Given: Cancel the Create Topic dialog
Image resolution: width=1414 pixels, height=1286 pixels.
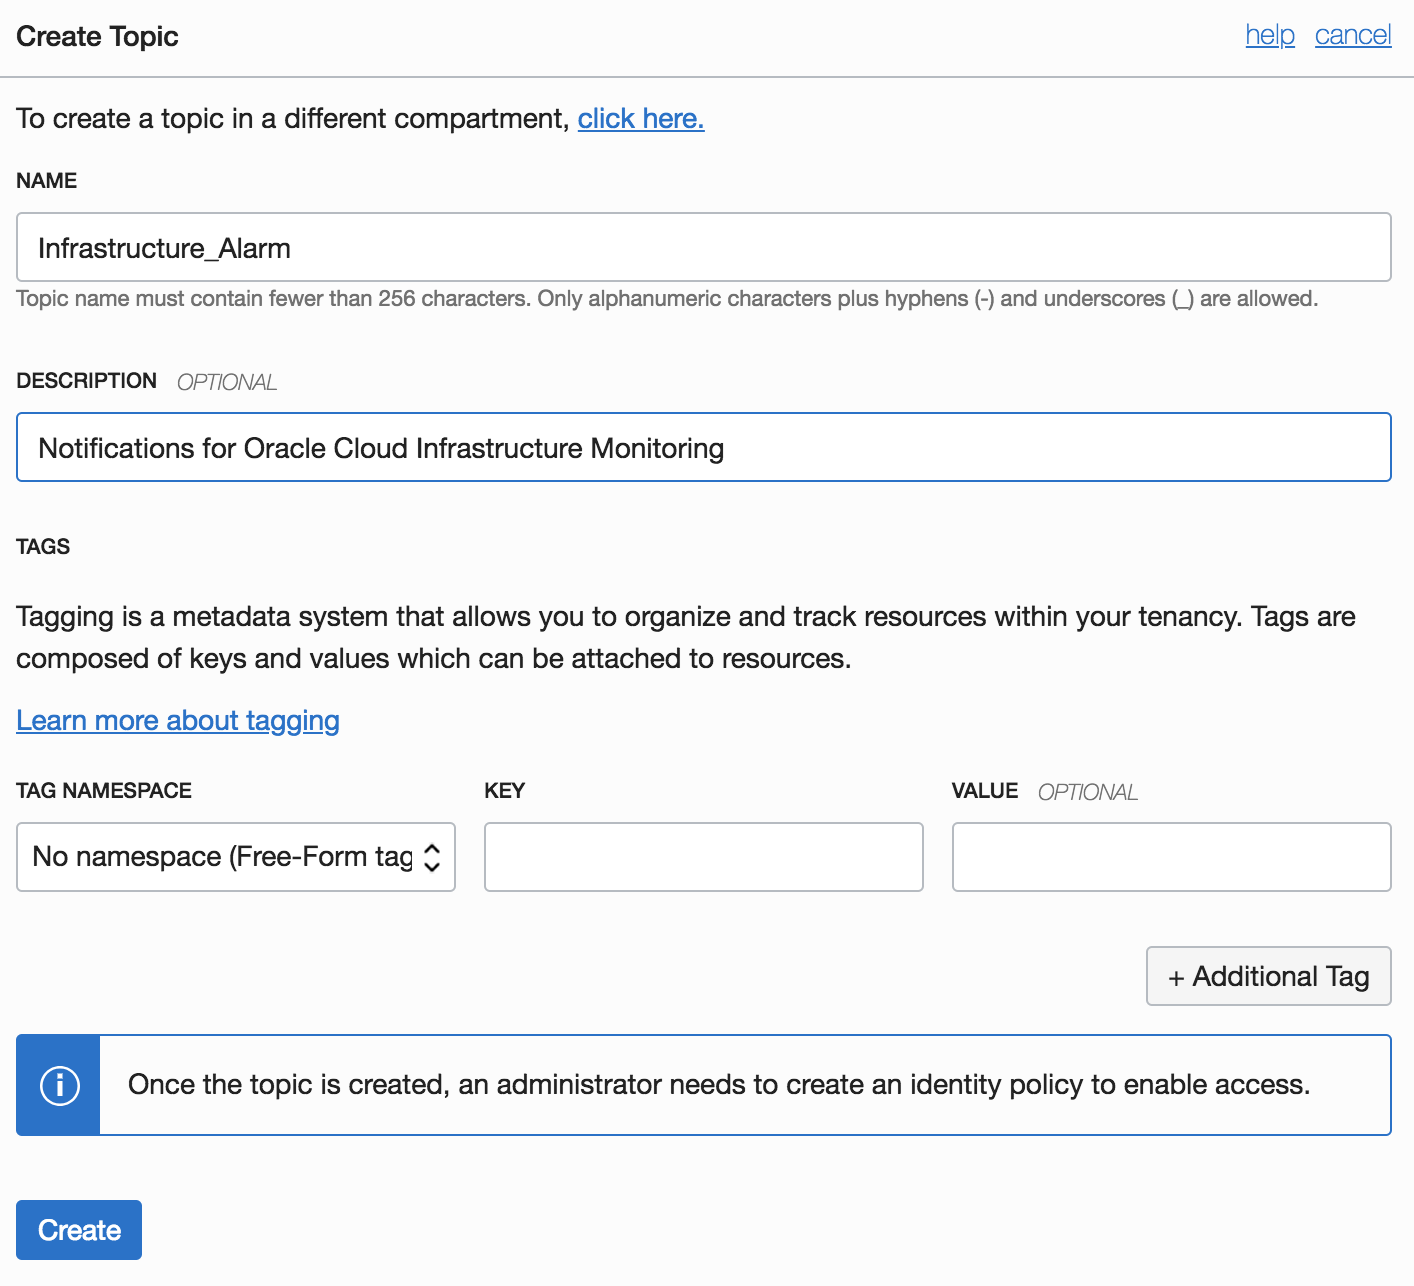Looking at the screenshot, I should tap(1352, 35).
